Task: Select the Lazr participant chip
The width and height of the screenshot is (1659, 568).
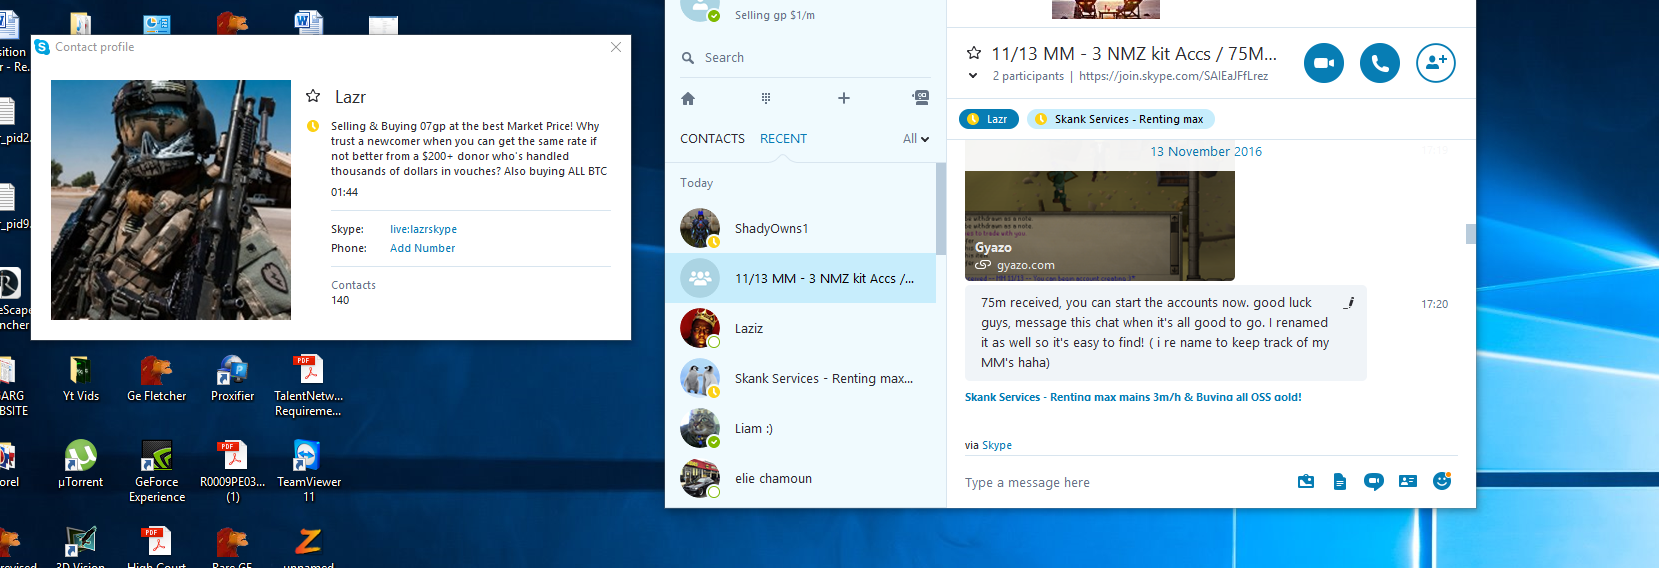Action: click(x=989, y=119)
